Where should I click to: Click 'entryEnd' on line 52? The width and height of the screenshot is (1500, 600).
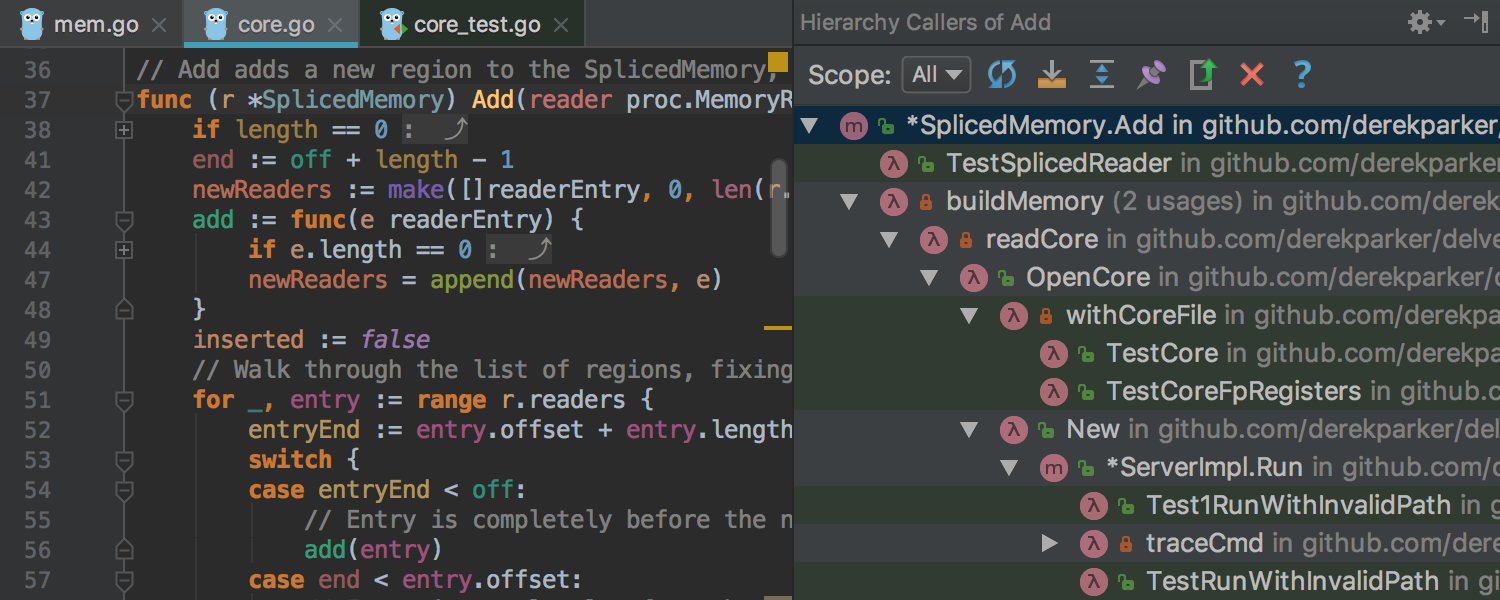click(304, 430)
